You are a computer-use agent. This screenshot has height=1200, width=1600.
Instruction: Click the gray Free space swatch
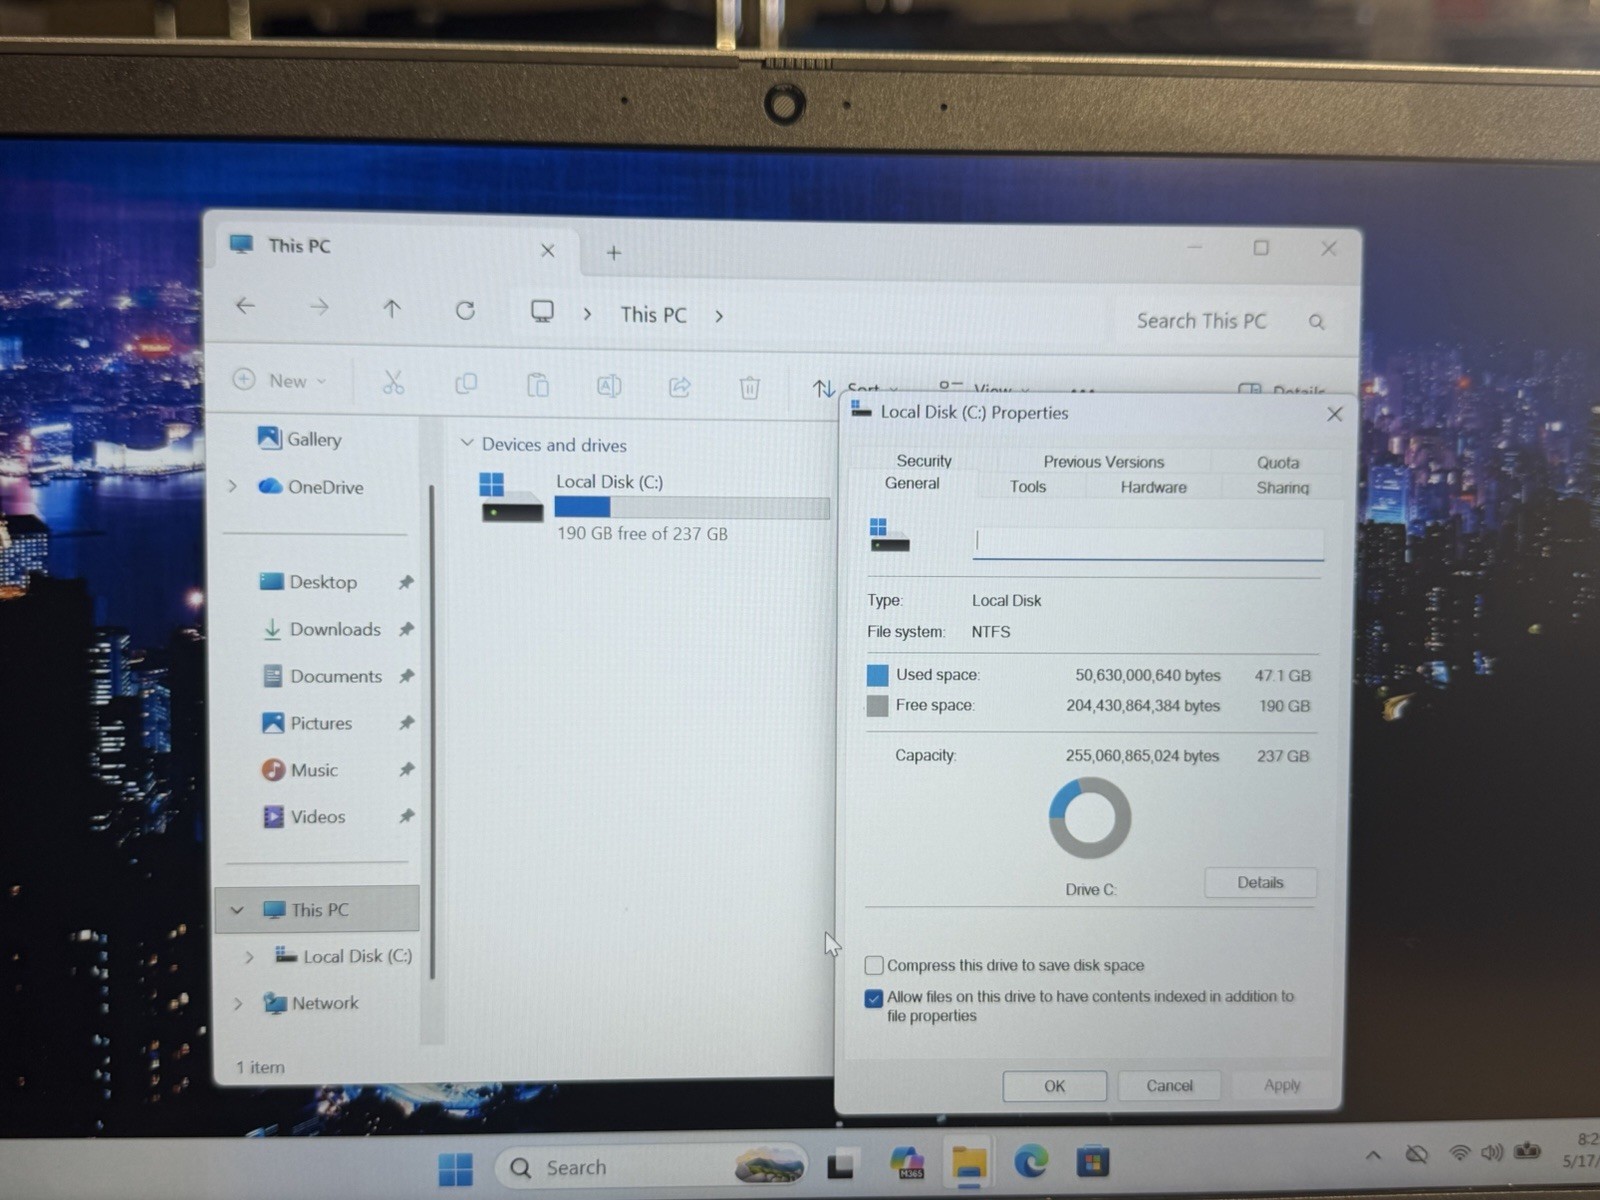(877, 706)
